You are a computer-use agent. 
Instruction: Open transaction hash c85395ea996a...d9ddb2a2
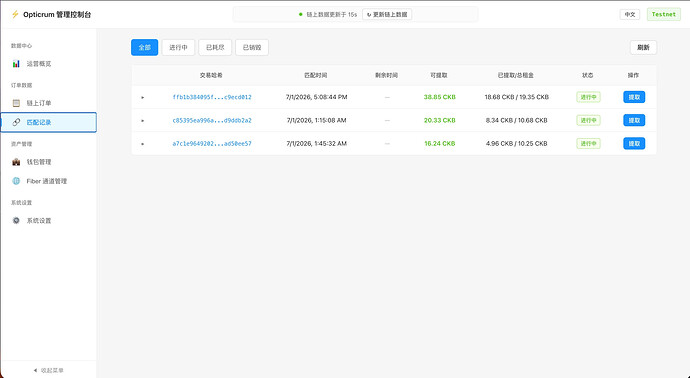(212, 120)
